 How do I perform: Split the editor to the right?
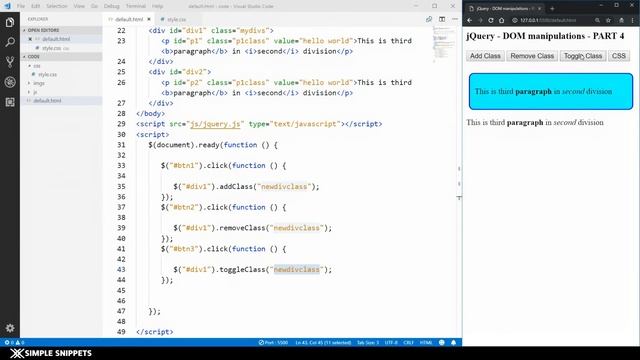(x=442, y=19)
